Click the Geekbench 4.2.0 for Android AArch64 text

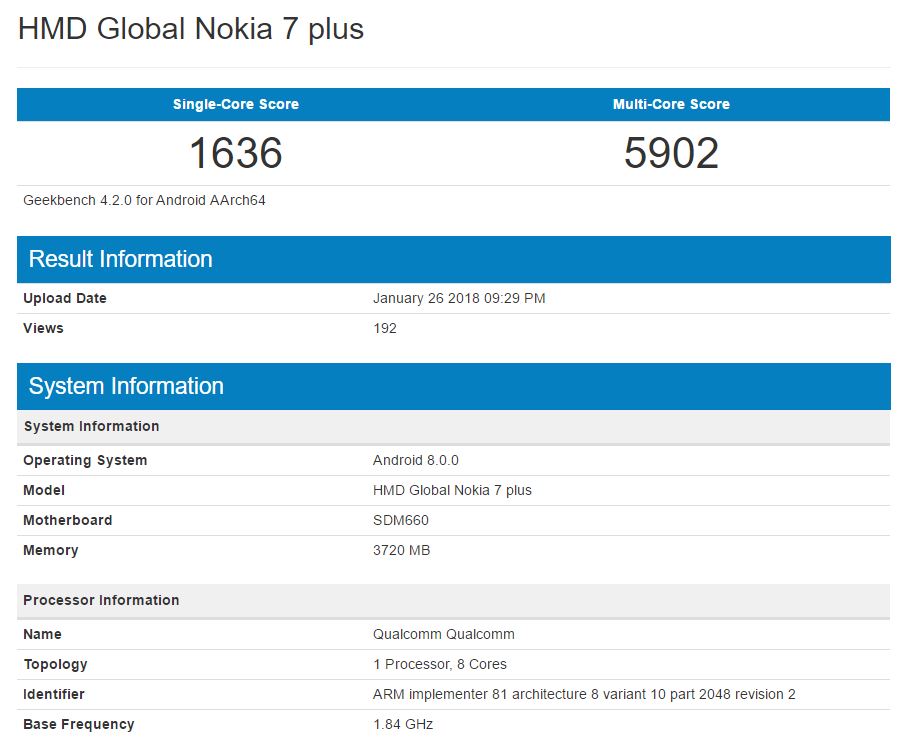tap(144, 201)
